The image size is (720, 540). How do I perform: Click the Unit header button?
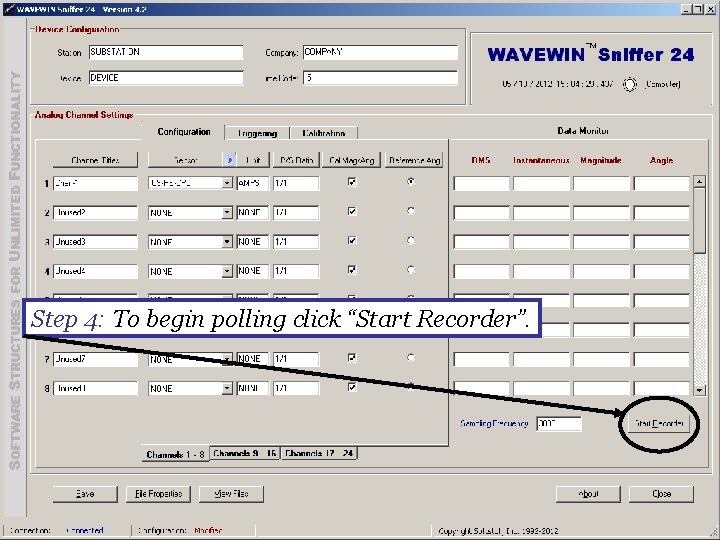click(253, 160)
